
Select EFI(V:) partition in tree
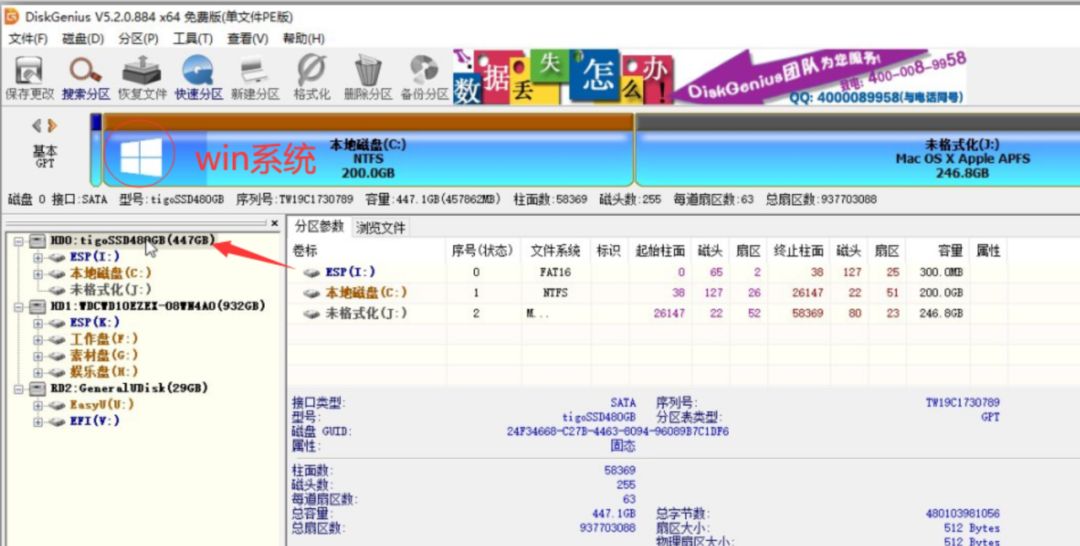94,421
